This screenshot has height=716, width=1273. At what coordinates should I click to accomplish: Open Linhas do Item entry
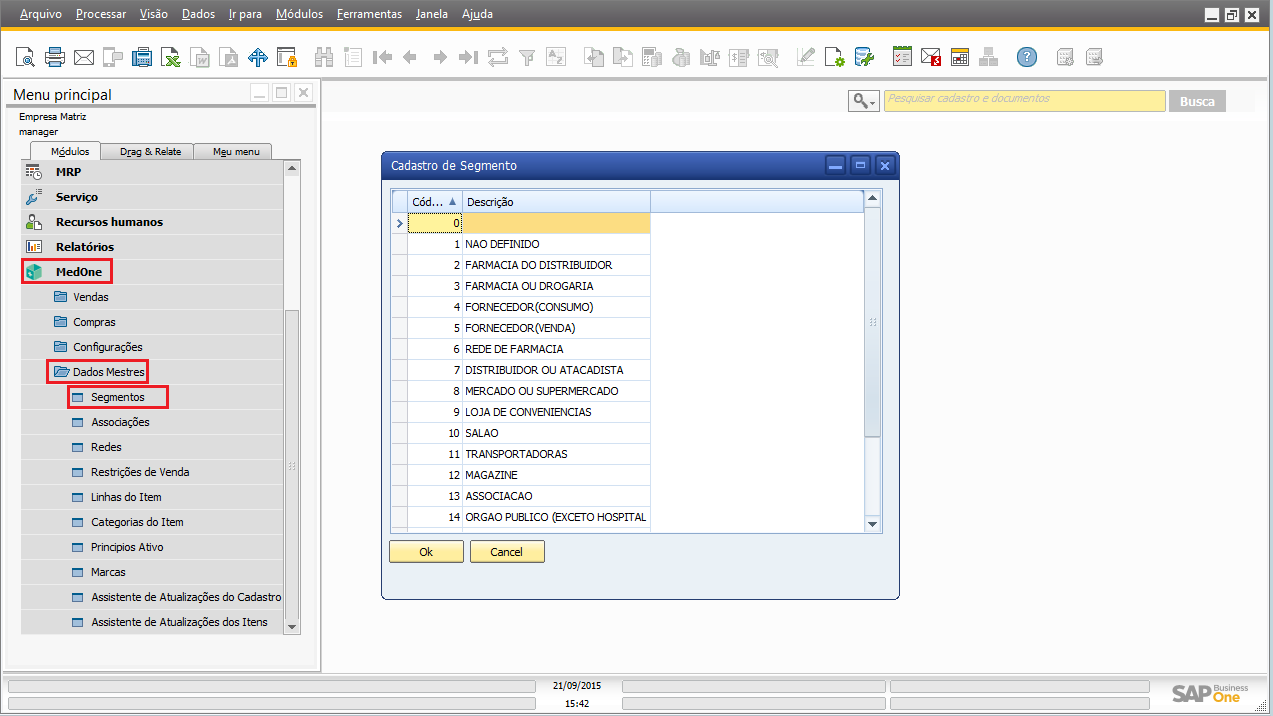(x=126, y=497)
